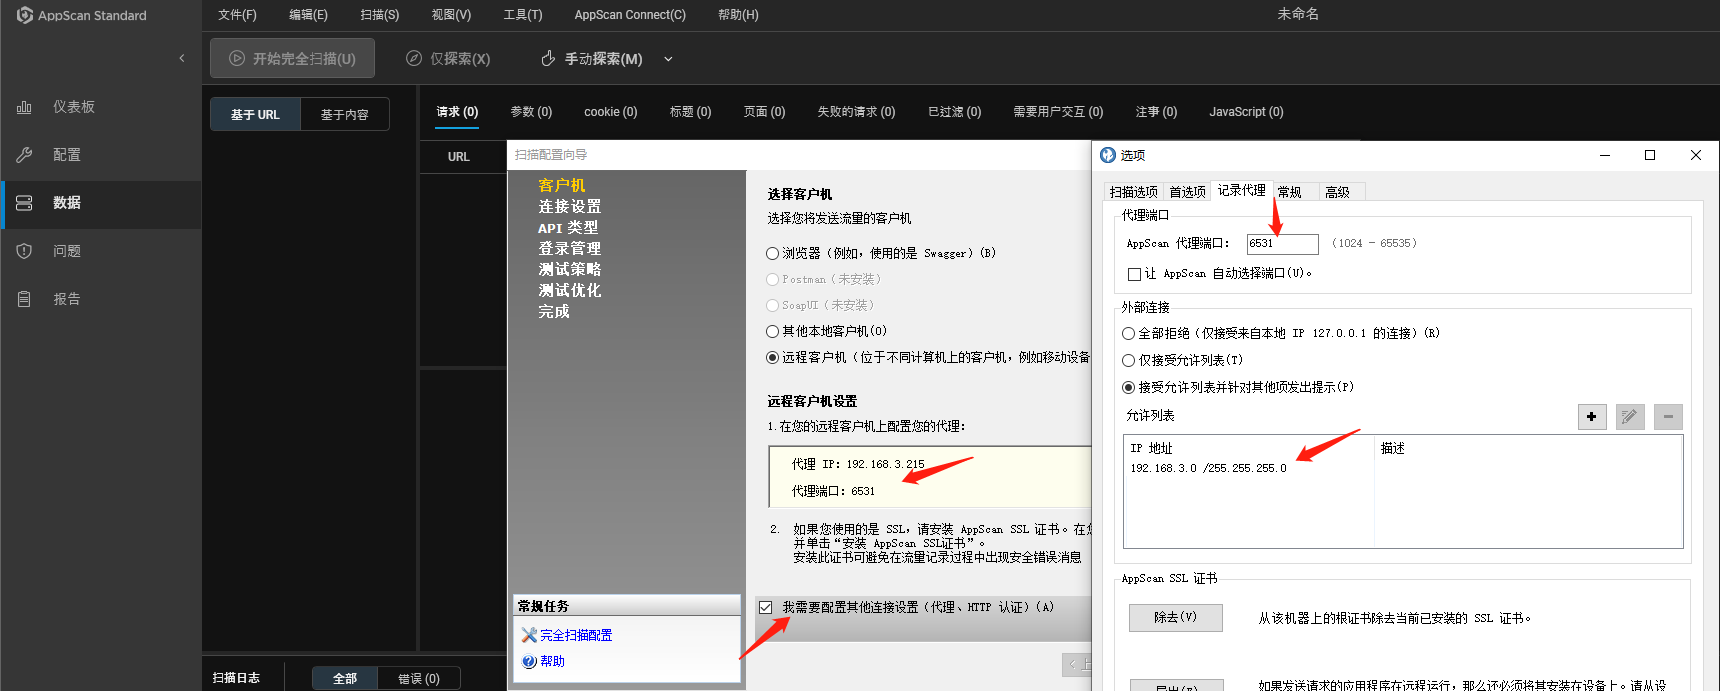The image size is (1720, 691).
Task: Click the URL column header
Action: pyautogui.click(x=459, y=157)
